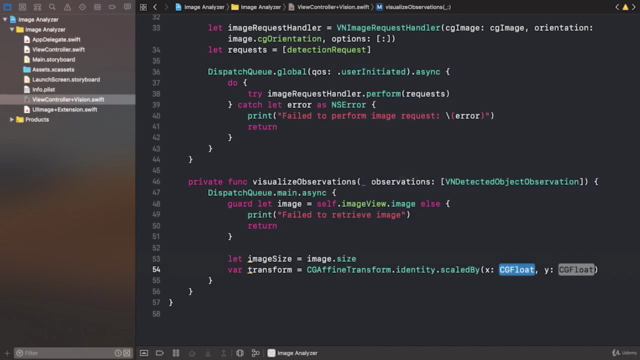Open Debug View Hierarchy
The image size is (640, 360).
[x=240, y=353]
